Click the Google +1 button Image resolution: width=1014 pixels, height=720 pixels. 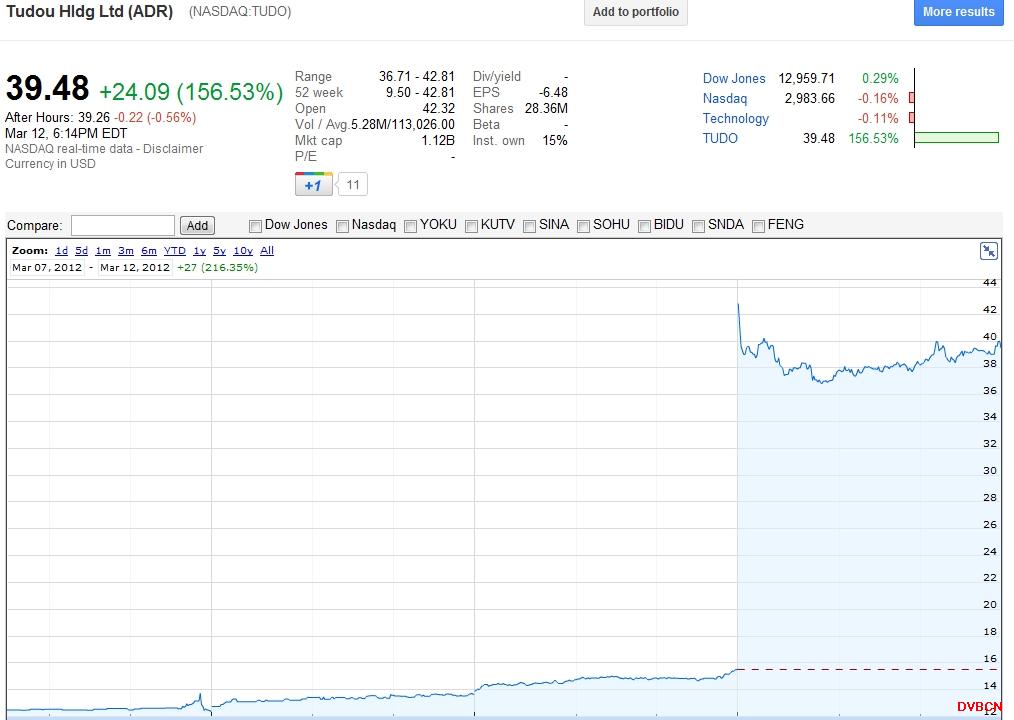pyautogui.click(x=313, y=185)
